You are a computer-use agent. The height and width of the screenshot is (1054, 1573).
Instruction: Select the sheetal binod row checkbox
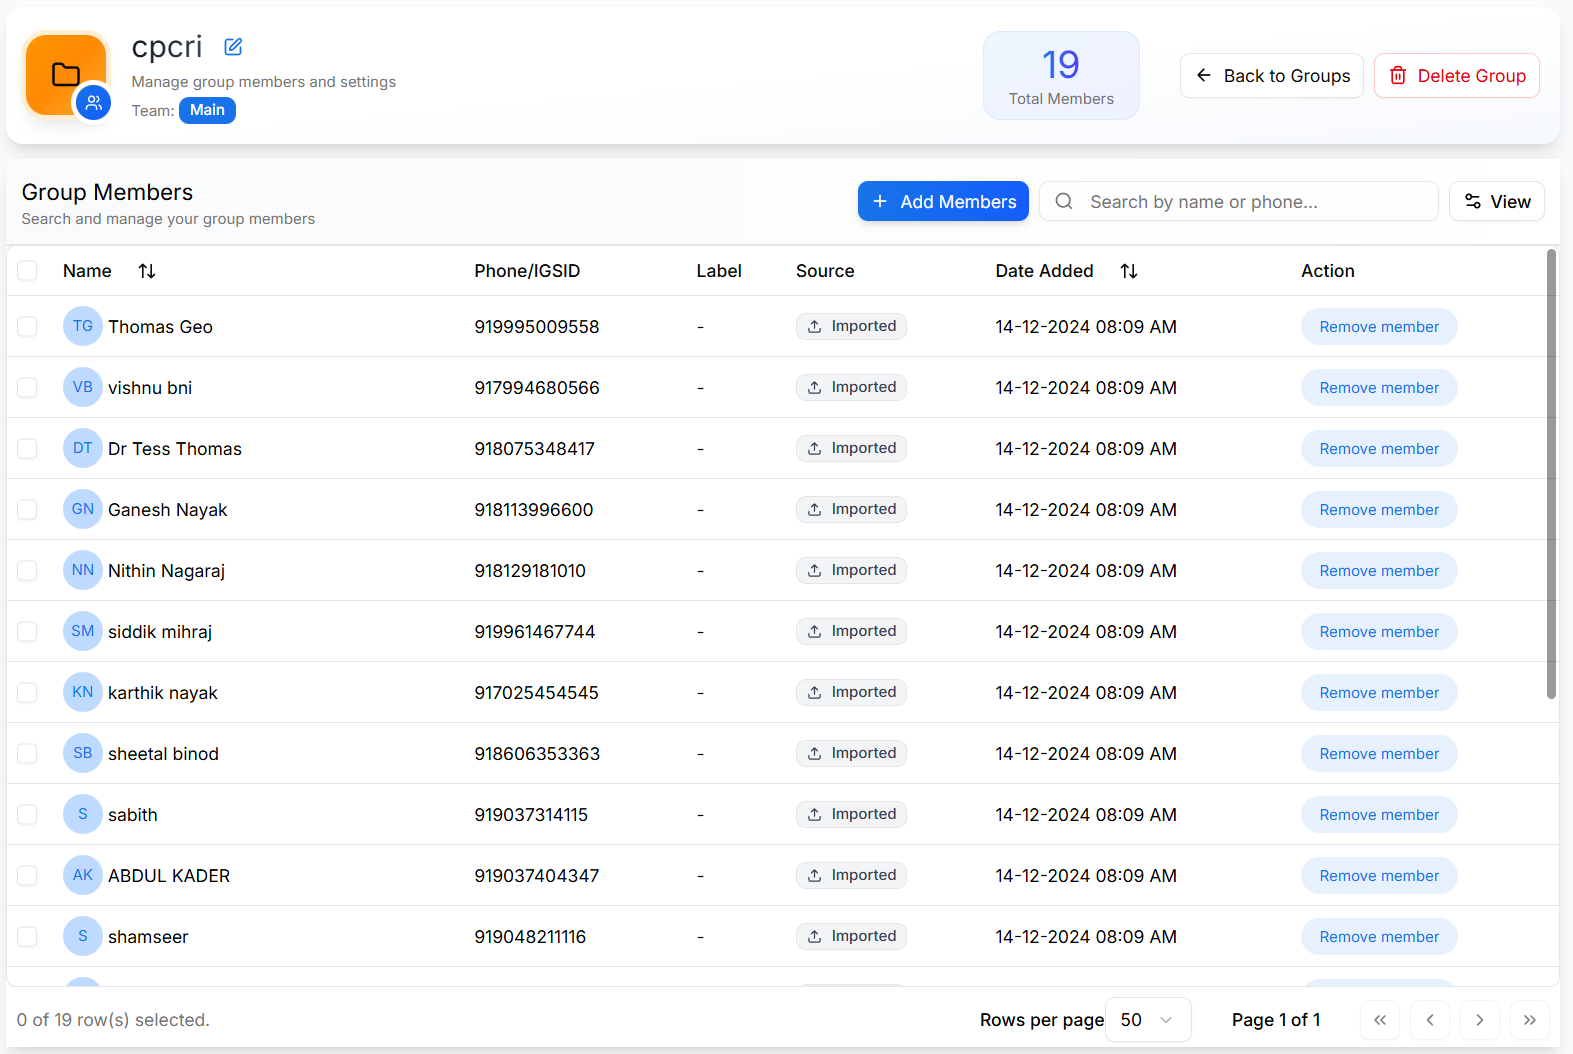(x=27, y=754)
